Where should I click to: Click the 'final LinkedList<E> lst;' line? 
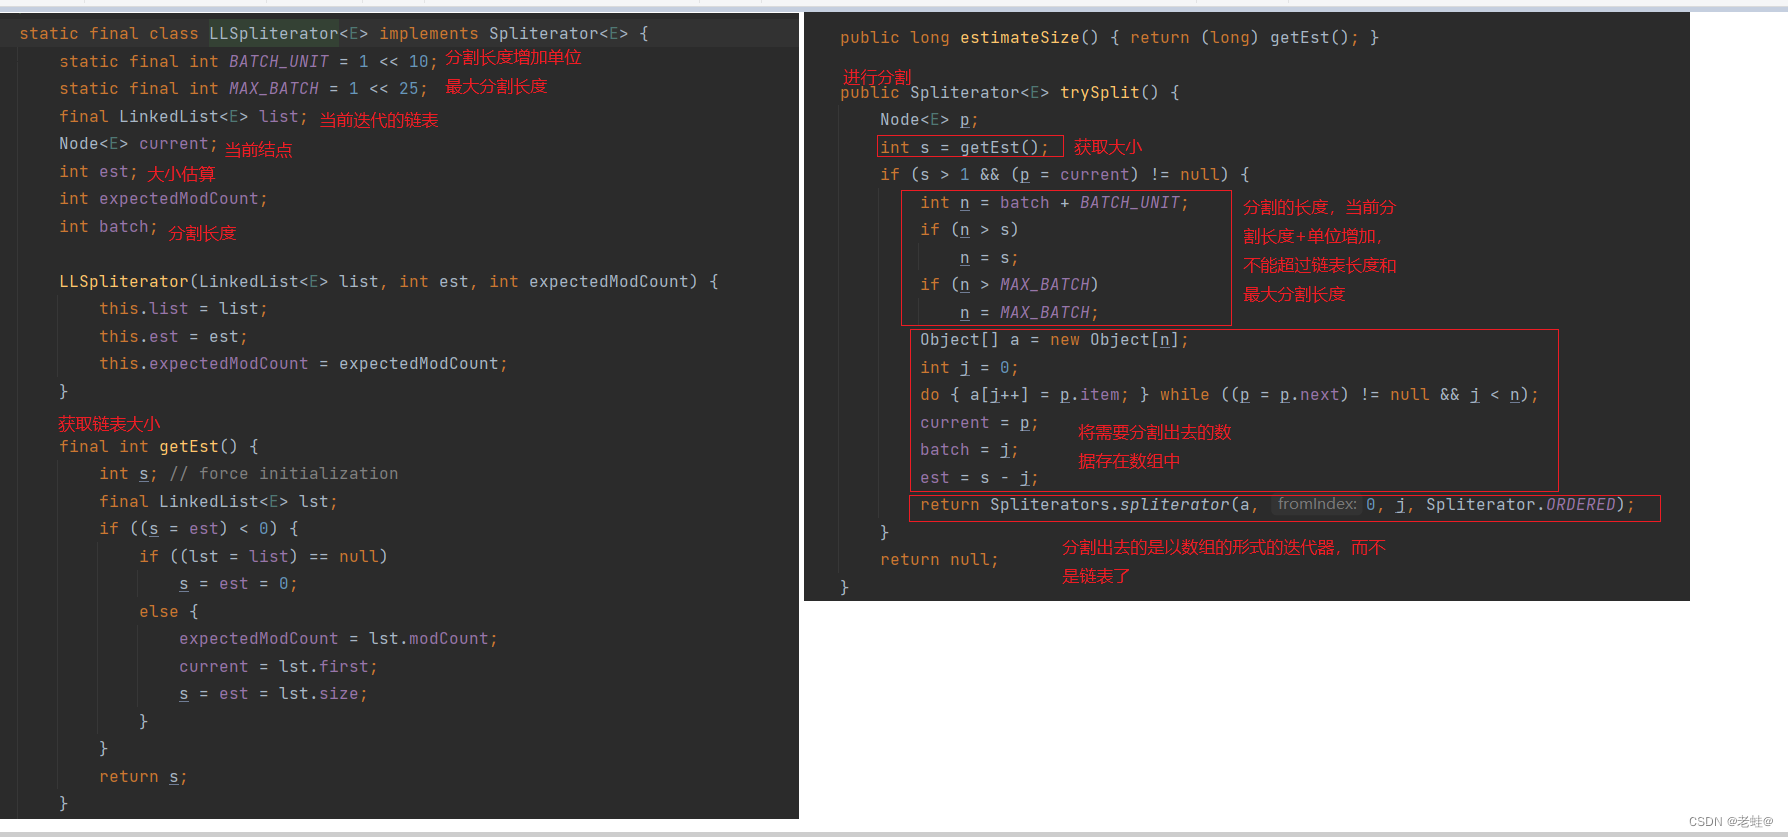coord(218,502)
